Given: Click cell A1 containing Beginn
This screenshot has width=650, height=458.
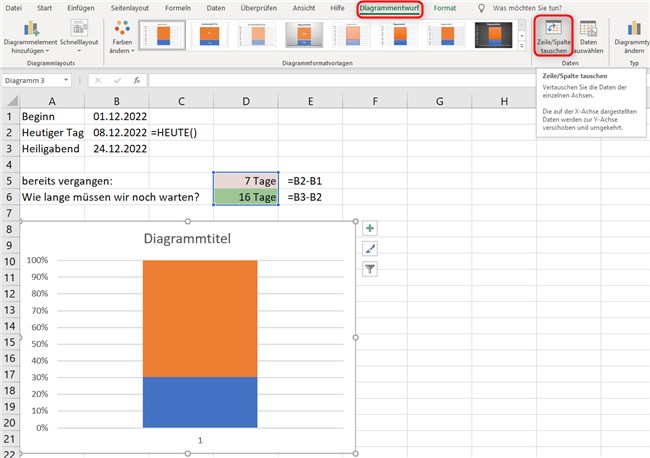Looking at the screenshot, I should click(52, 116).
